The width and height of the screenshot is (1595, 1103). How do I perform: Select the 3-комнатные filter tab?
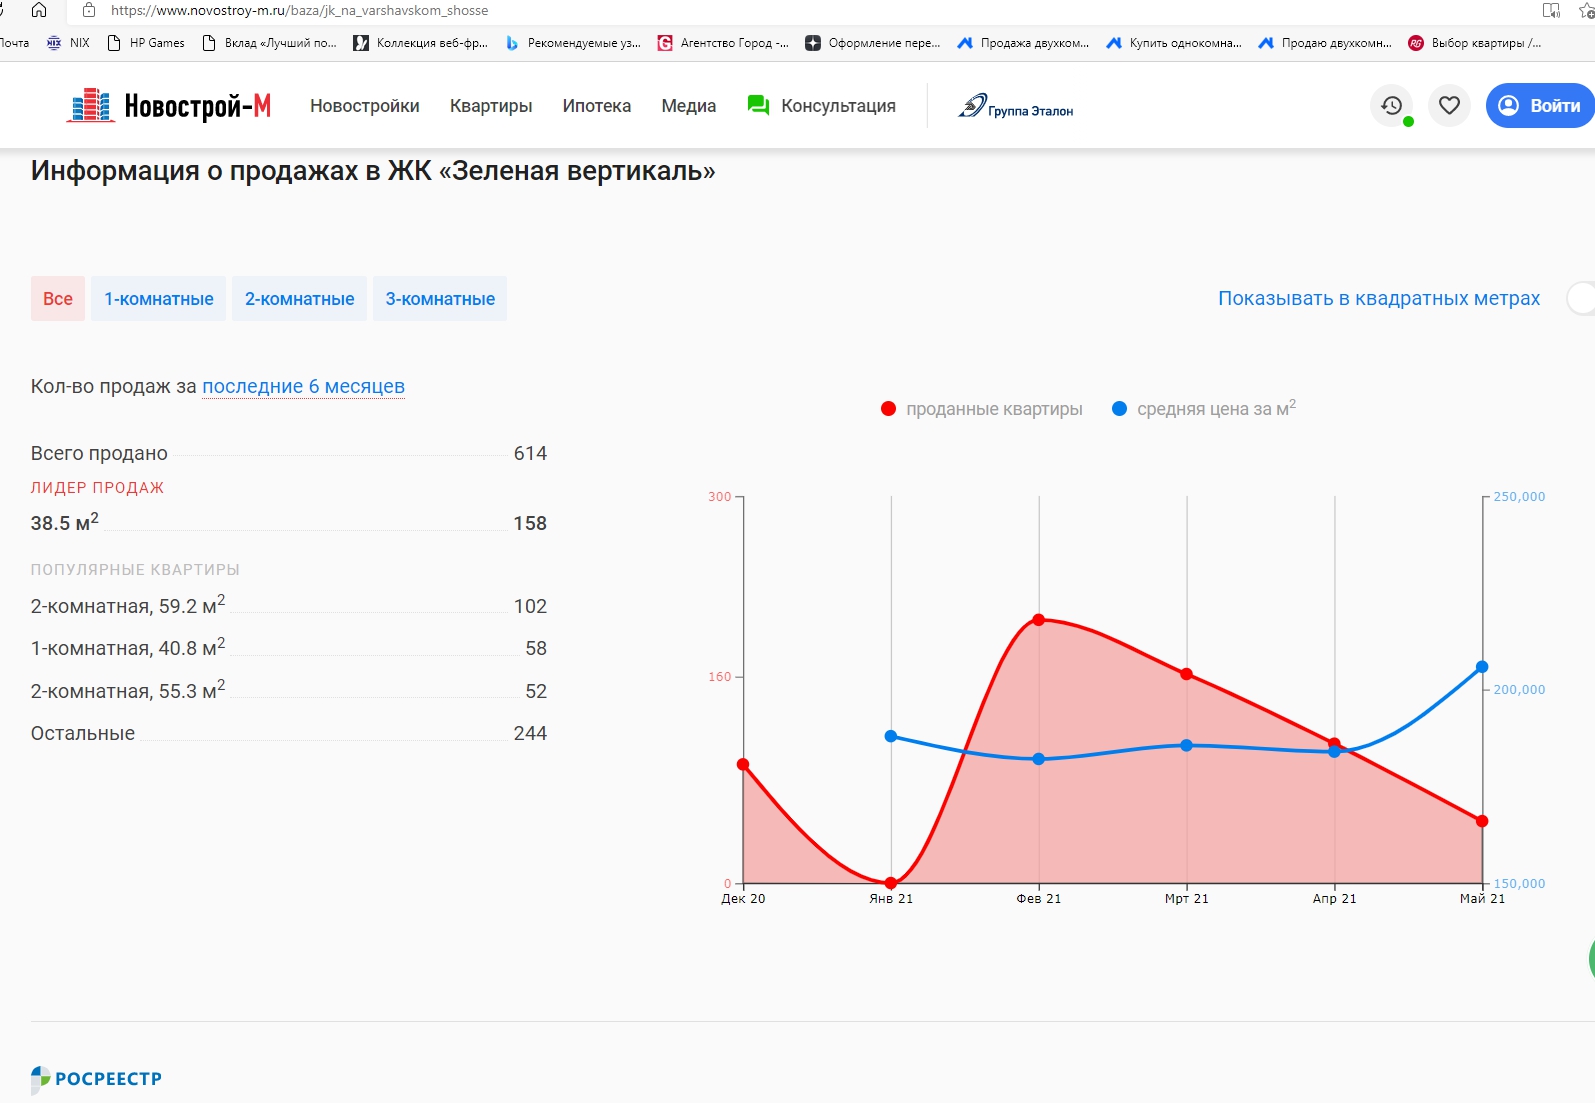440,299
